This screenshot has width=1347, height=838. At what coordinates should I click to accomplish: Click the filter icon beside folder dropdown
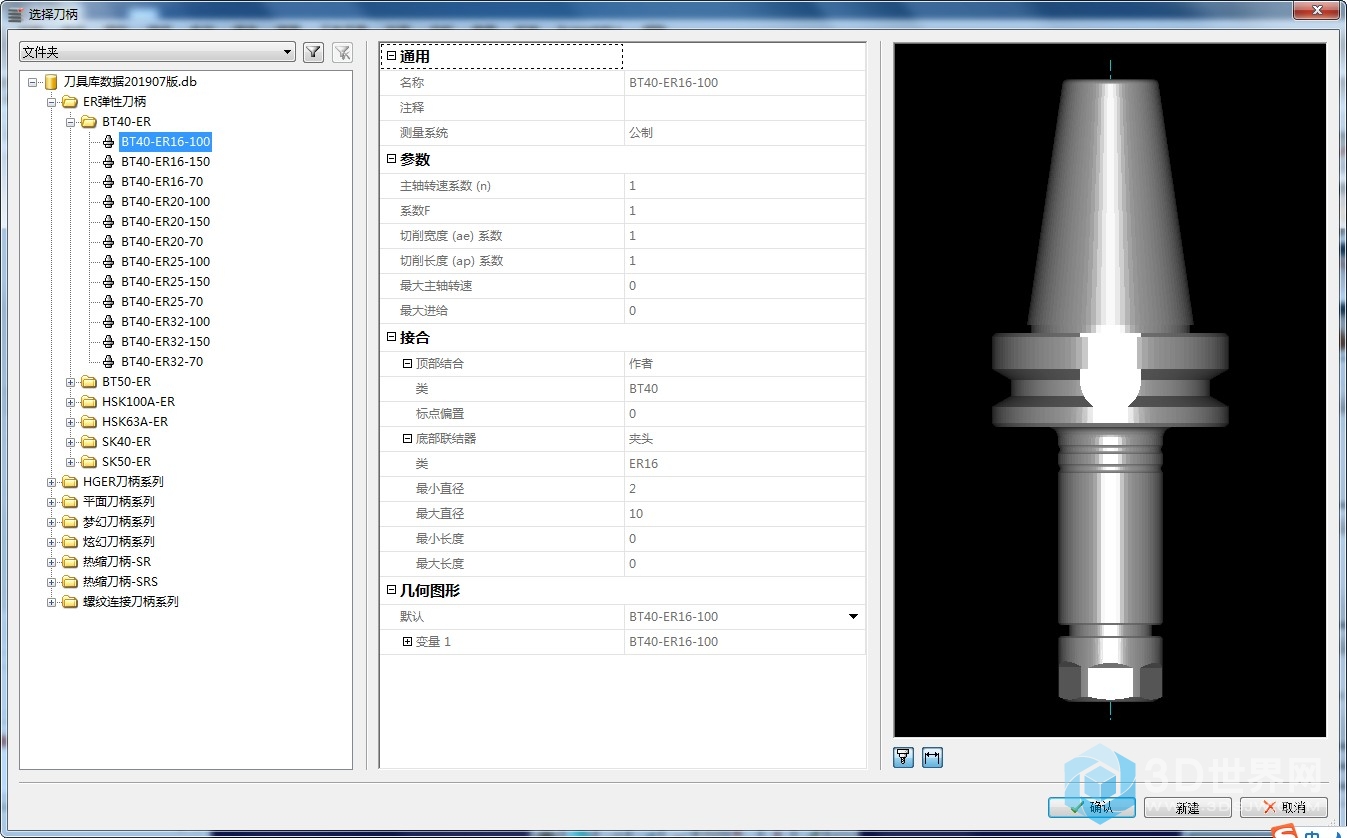[314, 52]
